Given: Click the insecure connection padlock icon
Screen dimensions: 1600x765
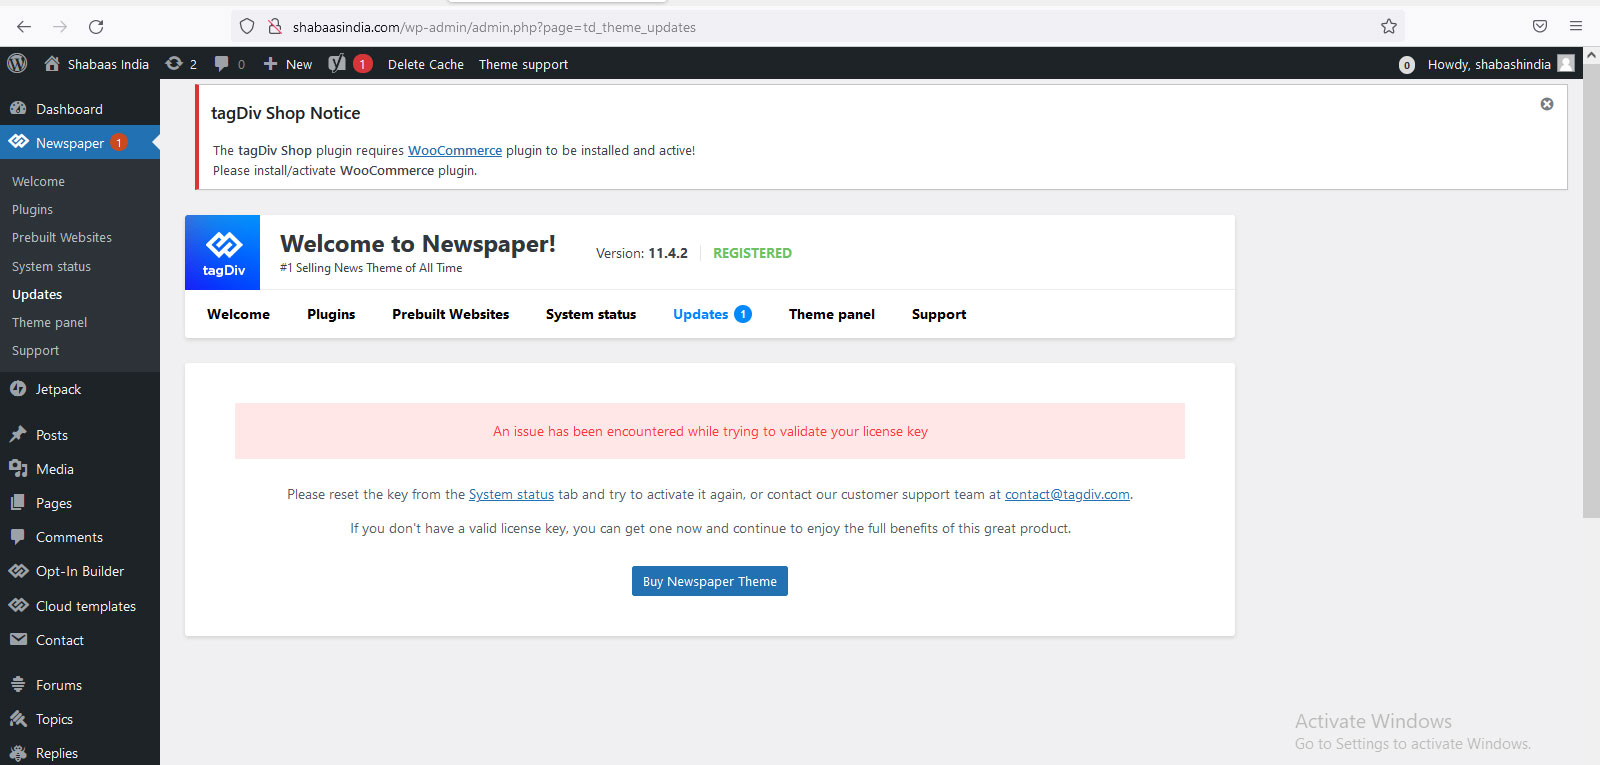Looking at the screenshot, I should (275, 27).
